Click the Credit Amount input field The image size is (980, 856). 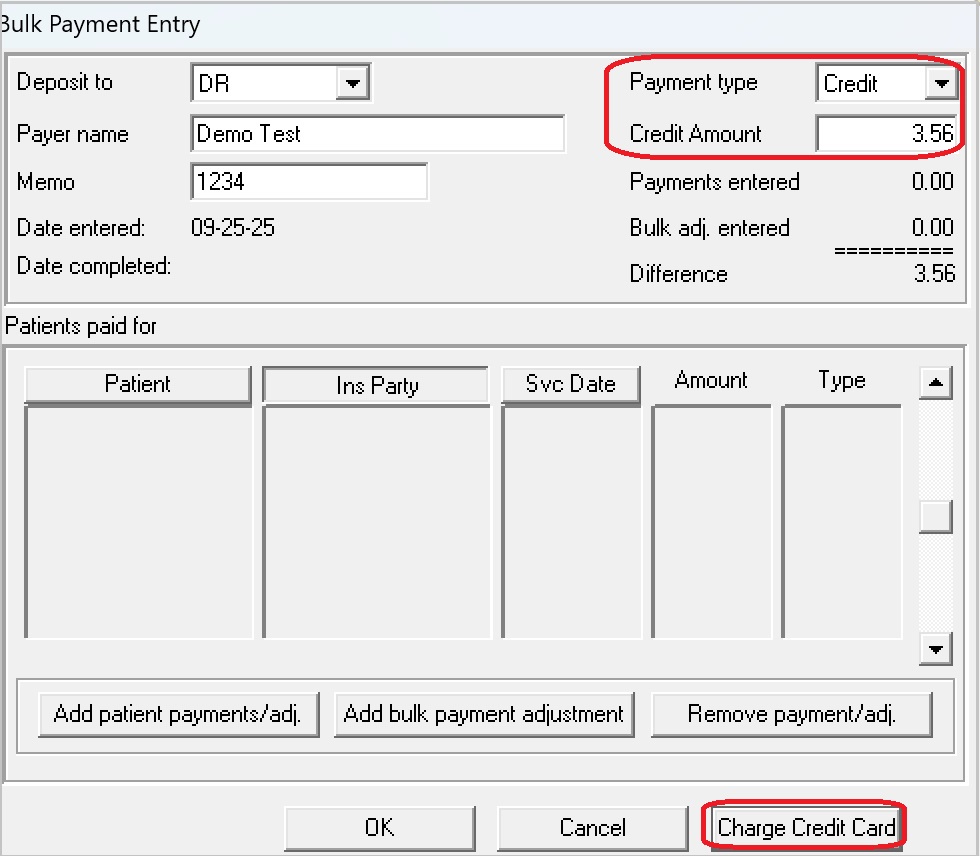885,134
